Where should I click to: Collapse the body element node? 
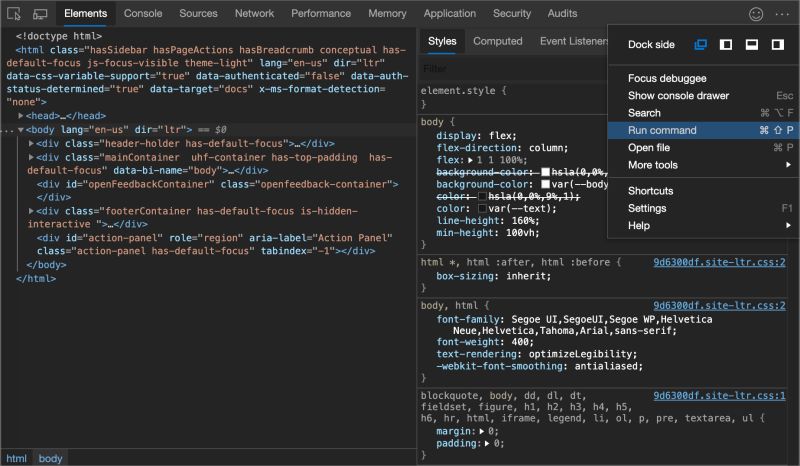pos(20,130)
